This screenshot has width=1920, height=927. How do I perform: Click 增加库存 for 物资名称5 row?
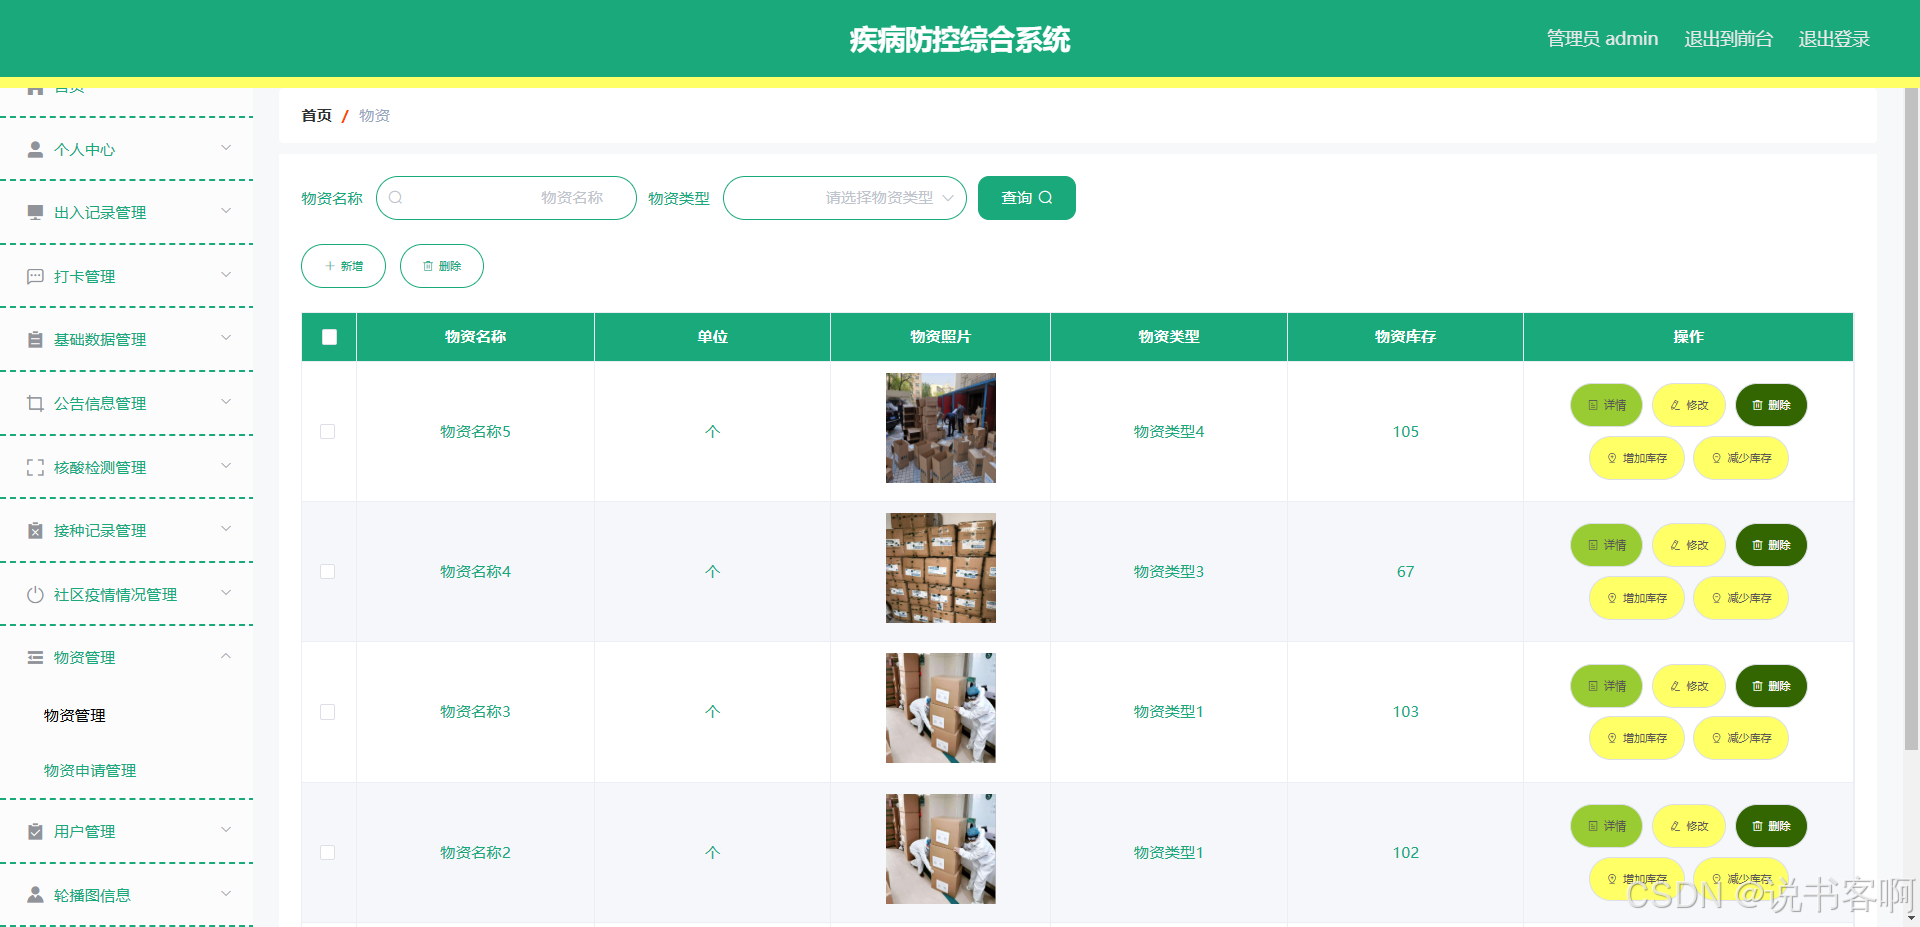point(1636,458)
